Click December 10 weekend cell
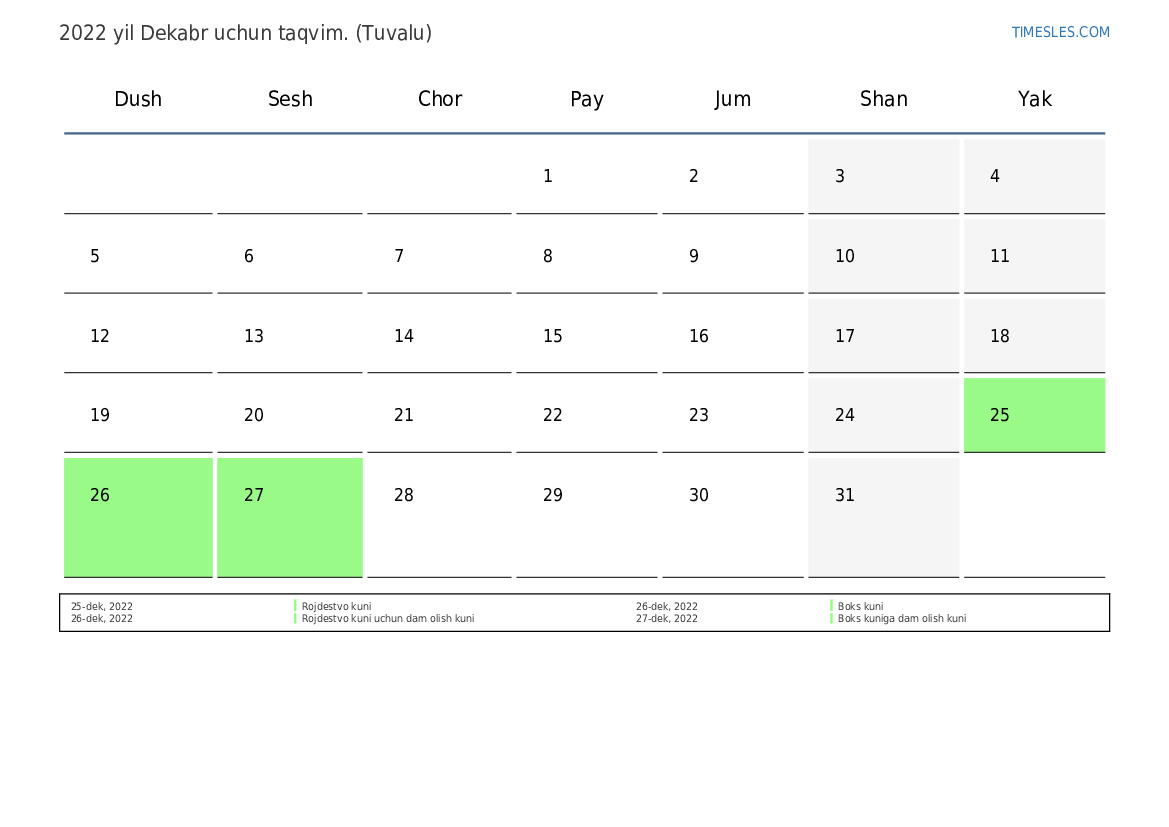Screen dimensions: 1169x827 (x=883, y=256)
